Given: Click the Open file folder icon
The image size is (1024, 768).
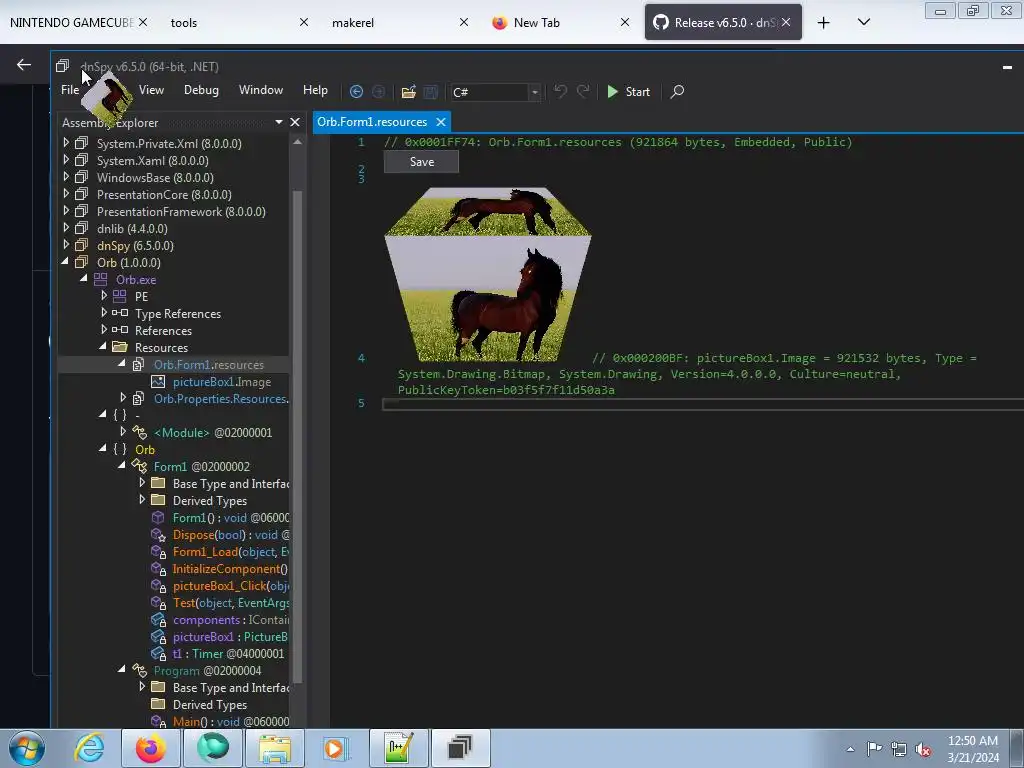Looking at the screenshot, I should pos(409,91).
